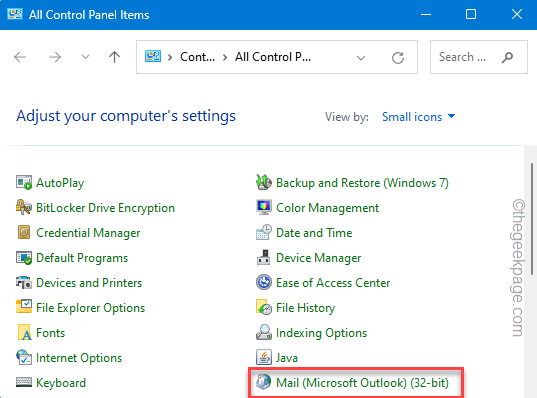Open the File Explorer Options link
Image resolution: width=537 pixels, height=398 pixels.
click(90, 308)
